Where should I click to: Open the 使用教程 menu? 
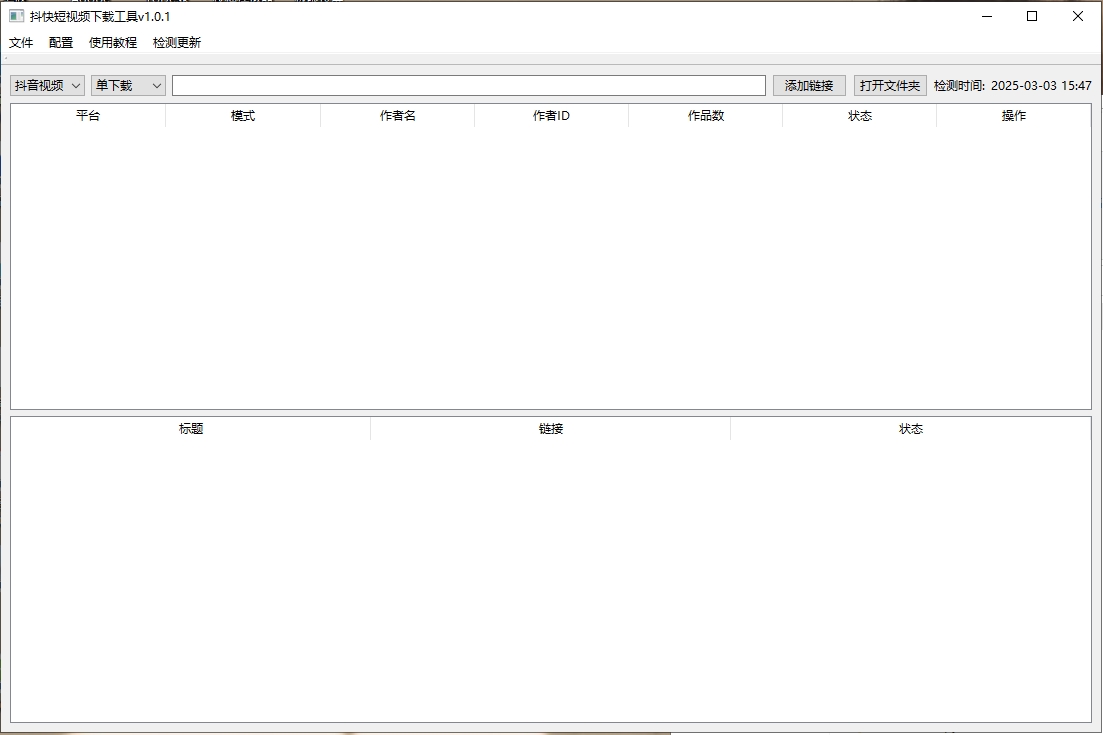(x=113, y=43)
